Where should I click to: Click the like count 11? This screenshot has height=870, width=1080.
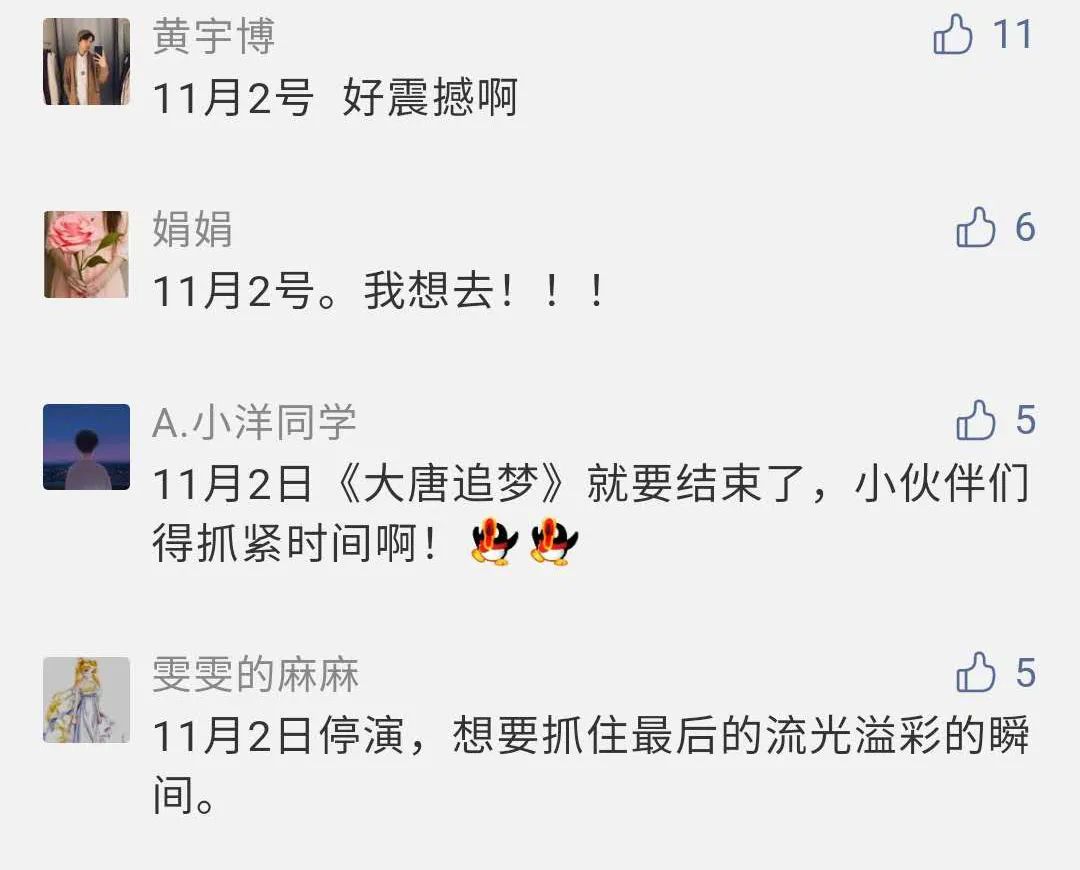pos(1012,34)
